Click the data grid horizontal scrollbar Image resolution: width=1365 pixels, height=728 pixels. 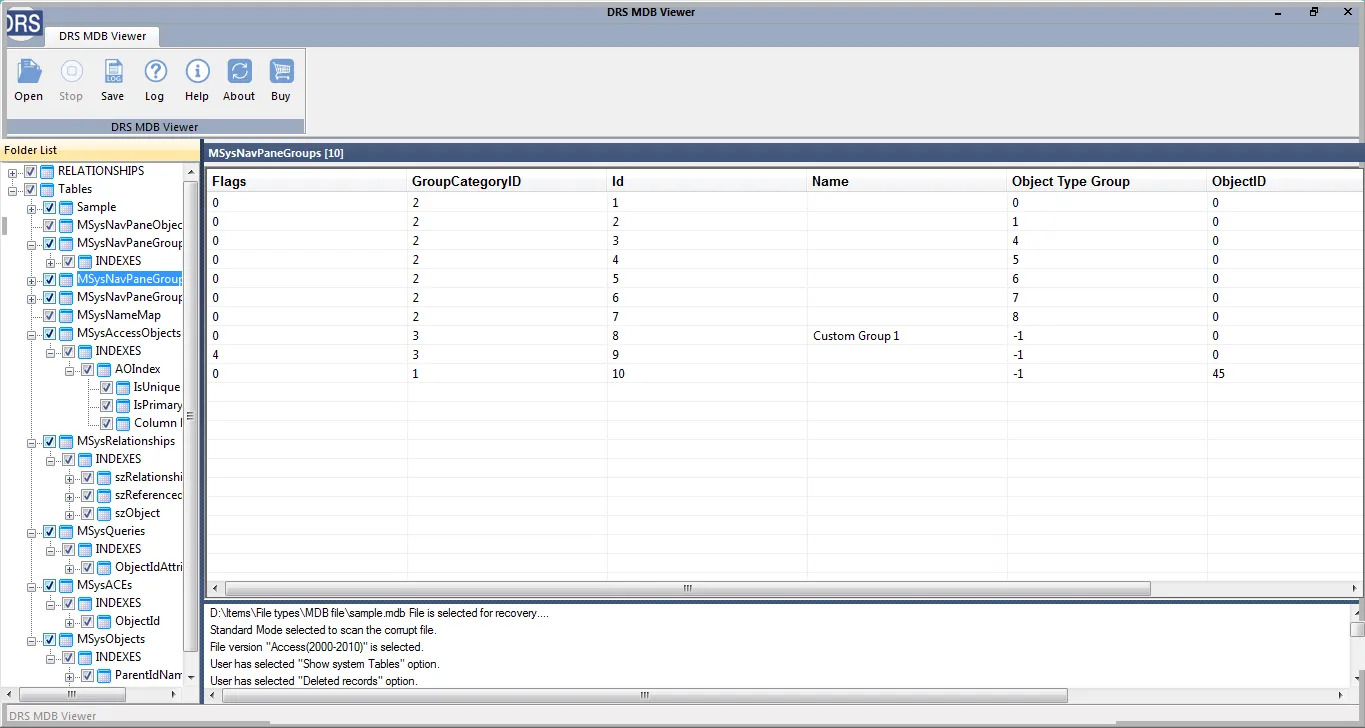coord(687,589)
